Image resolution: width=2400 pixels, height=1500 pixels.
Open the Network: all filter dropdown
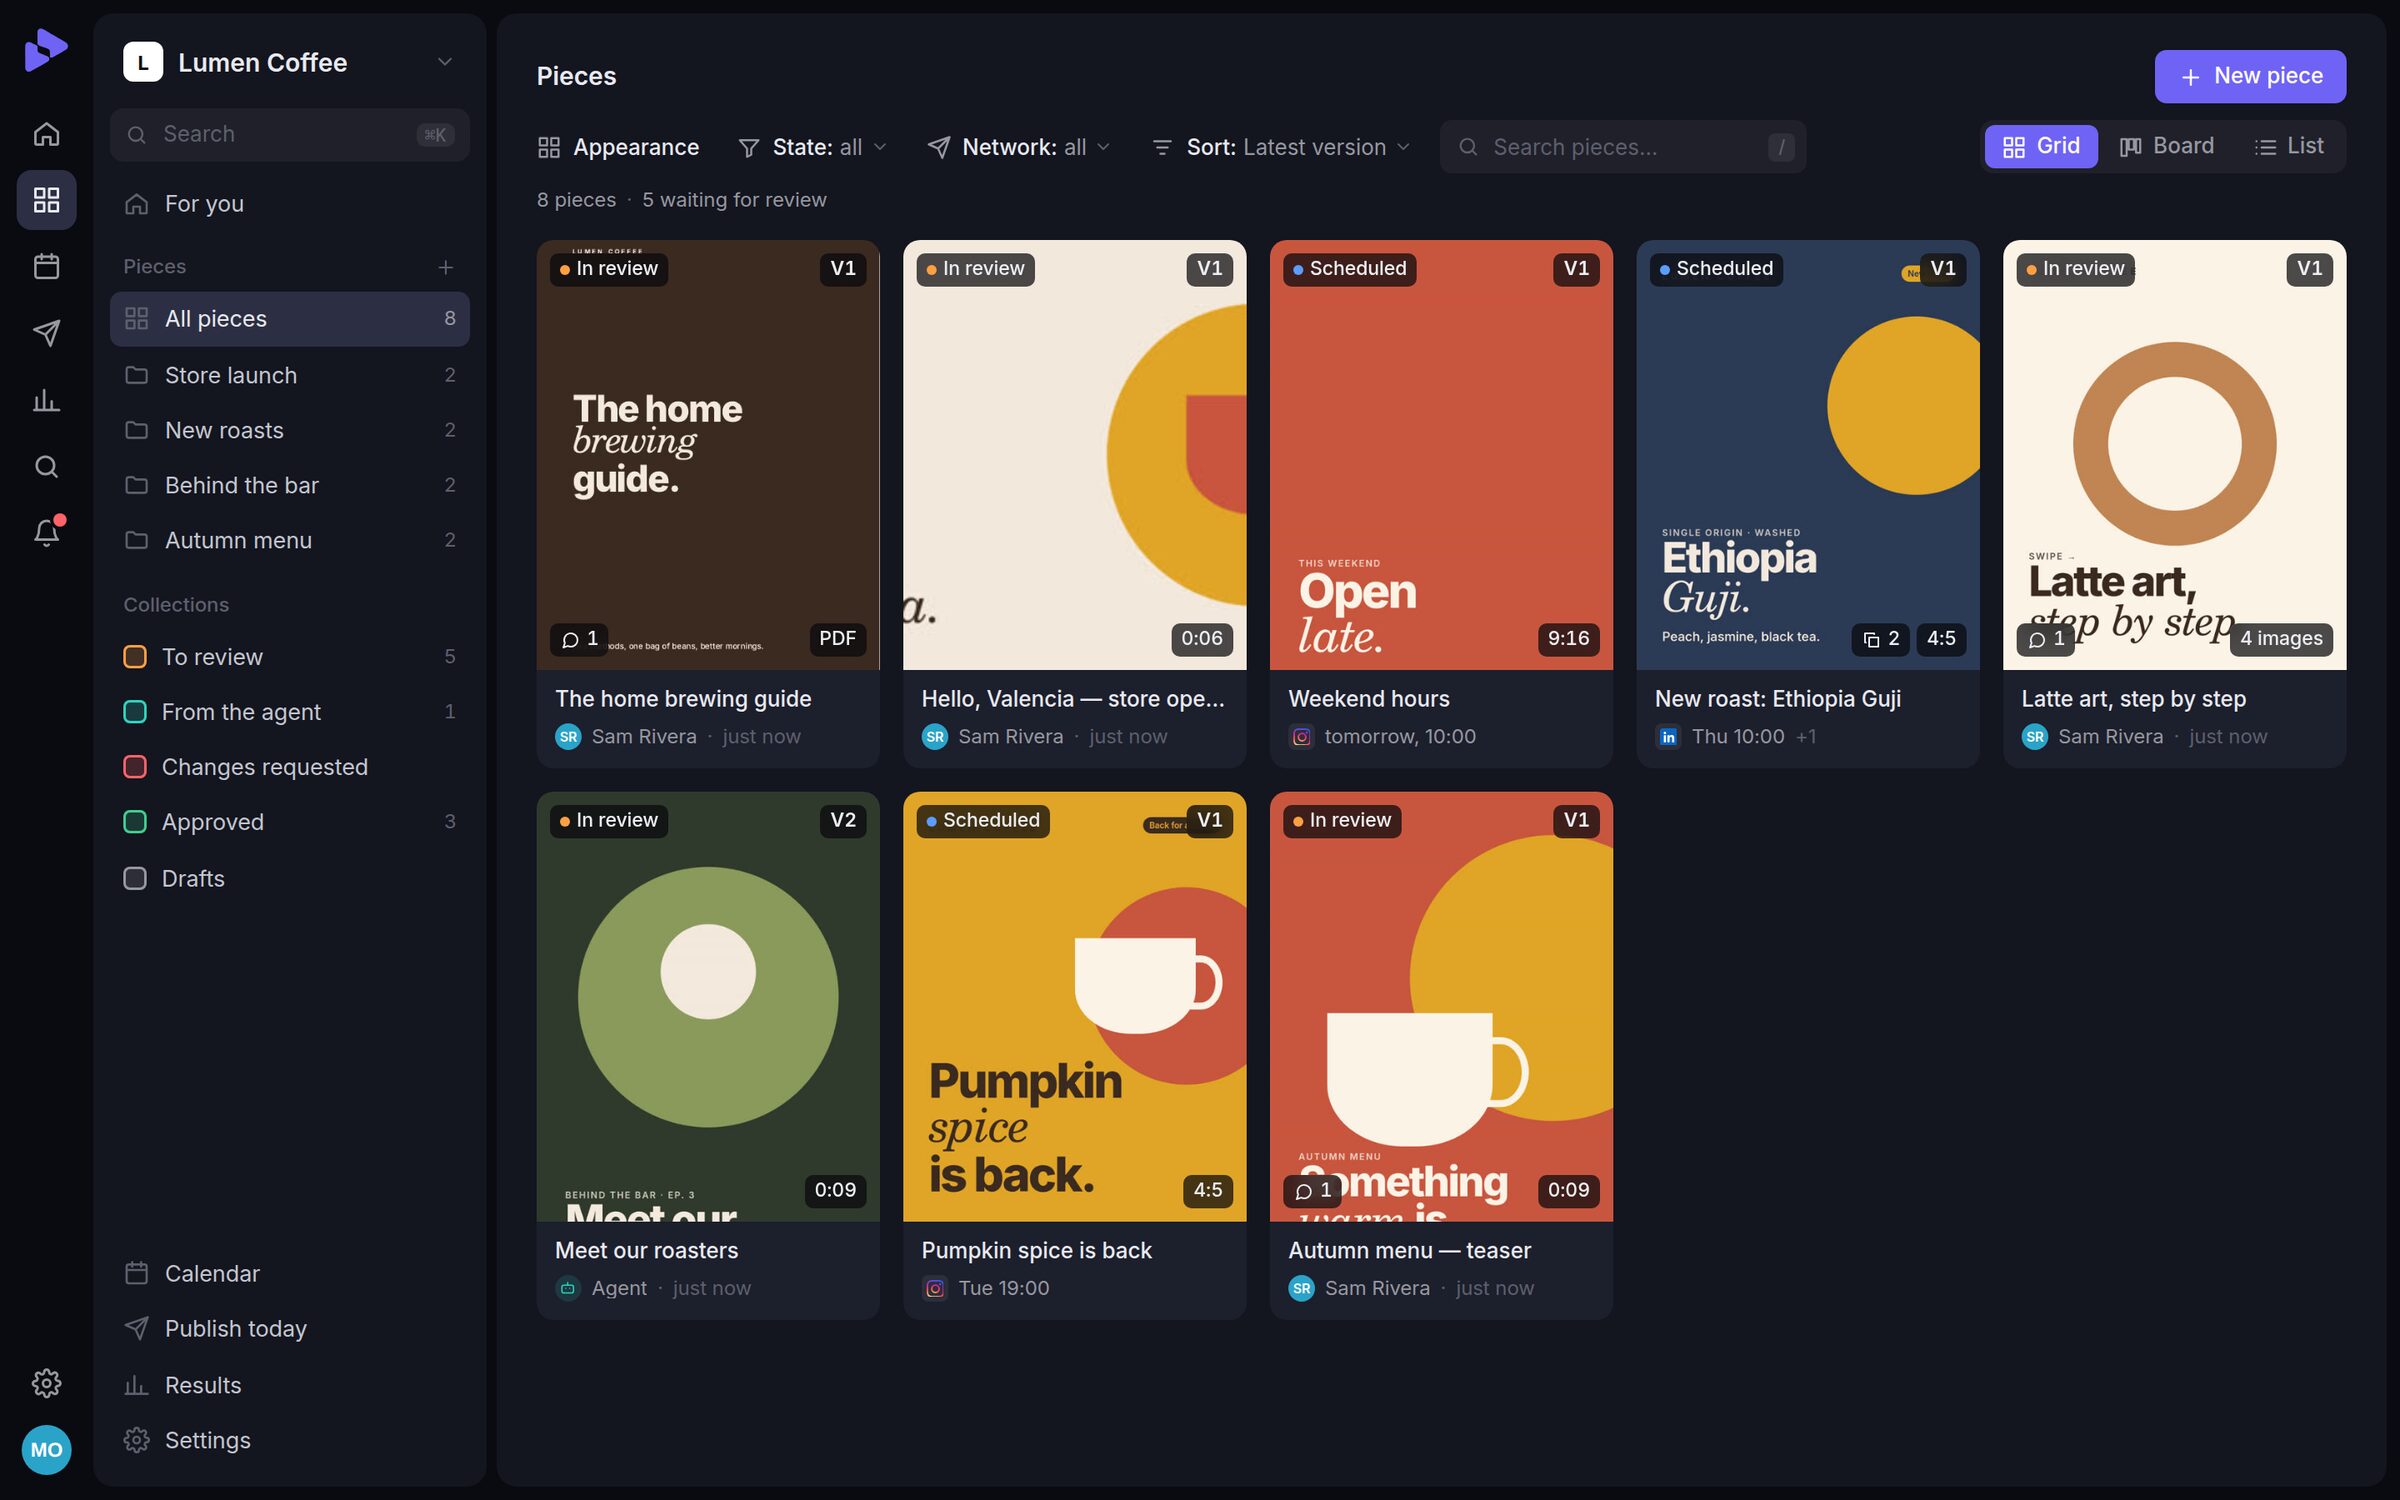pyautogui.click(x=1018, y=147)
